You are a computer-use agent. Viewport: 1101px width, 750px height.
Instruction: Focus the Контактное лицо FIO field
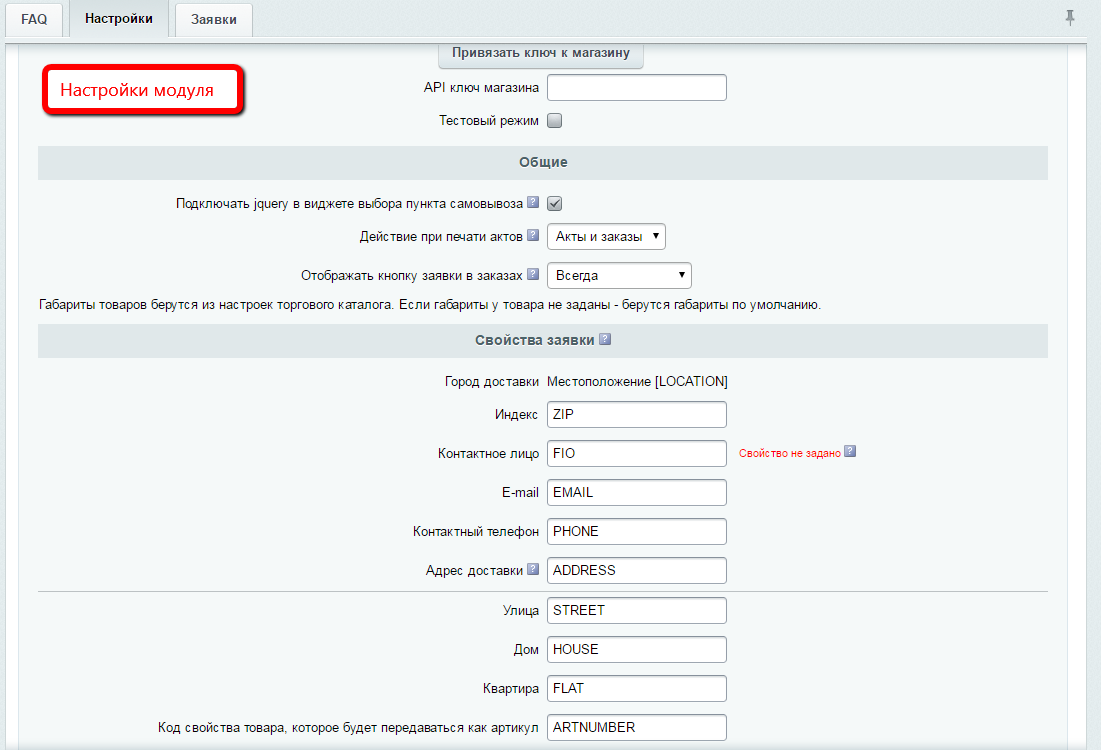(636, 453)
